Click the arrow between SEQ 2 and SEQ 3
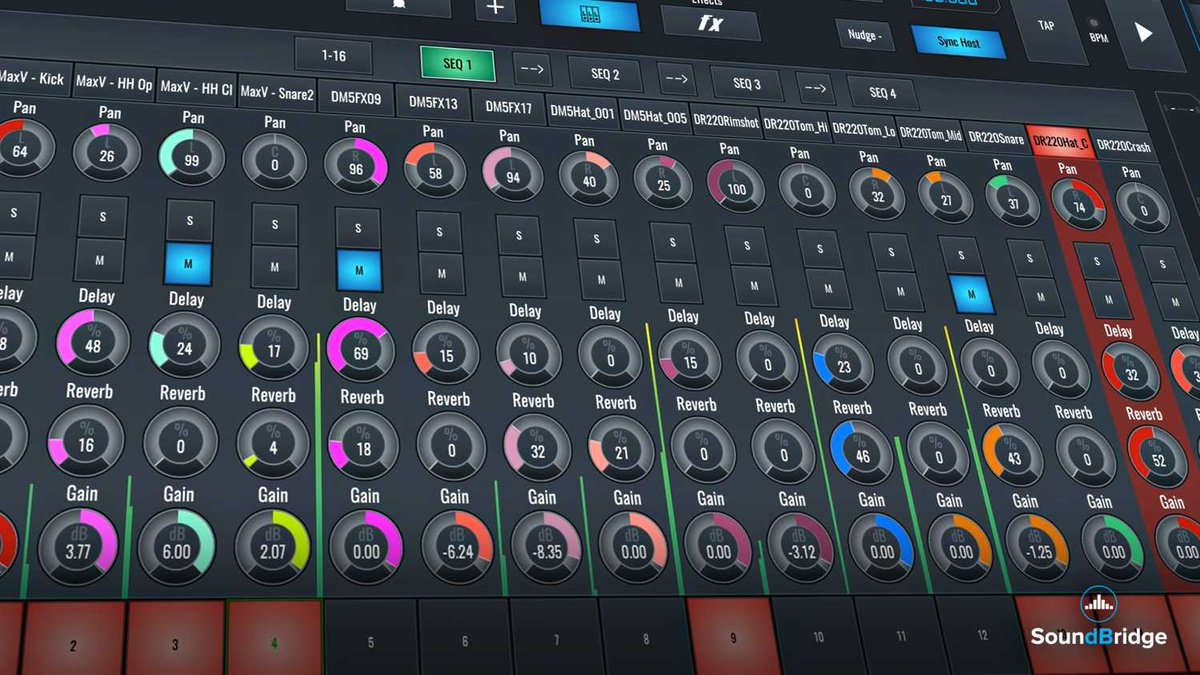 click(676, 79)
